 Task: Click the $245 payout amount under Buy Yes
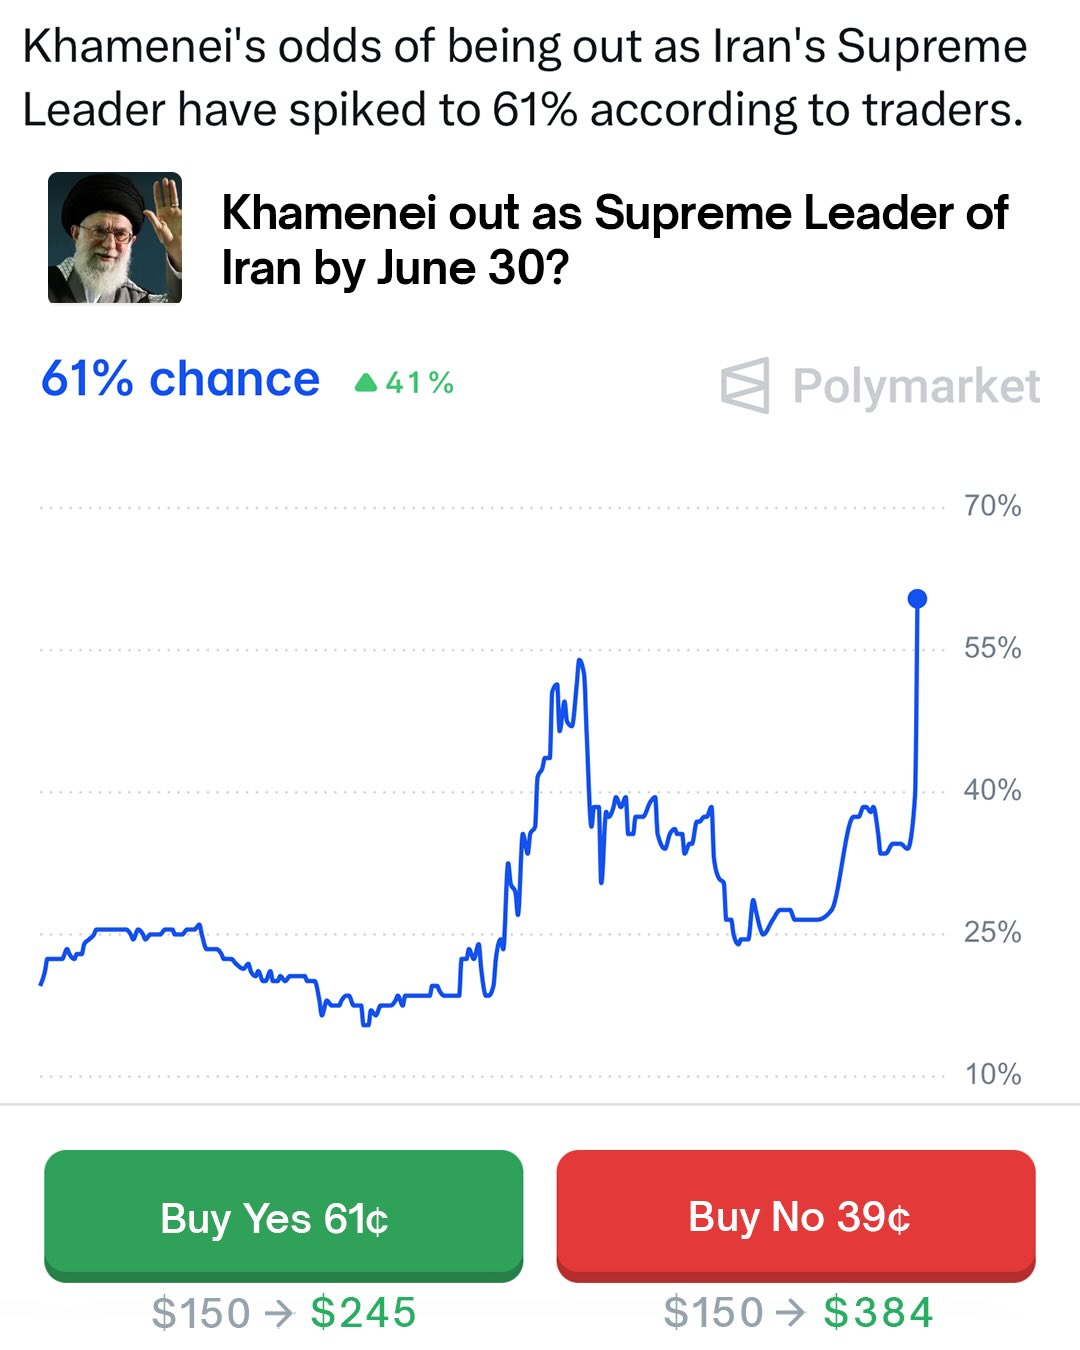click(363, 1313)
